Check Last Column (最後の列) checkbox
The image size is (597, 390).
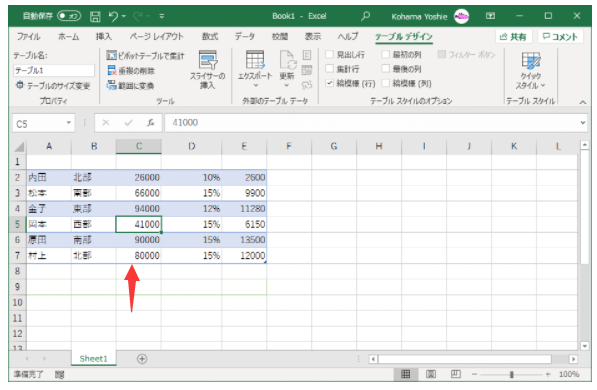point(386,69)
